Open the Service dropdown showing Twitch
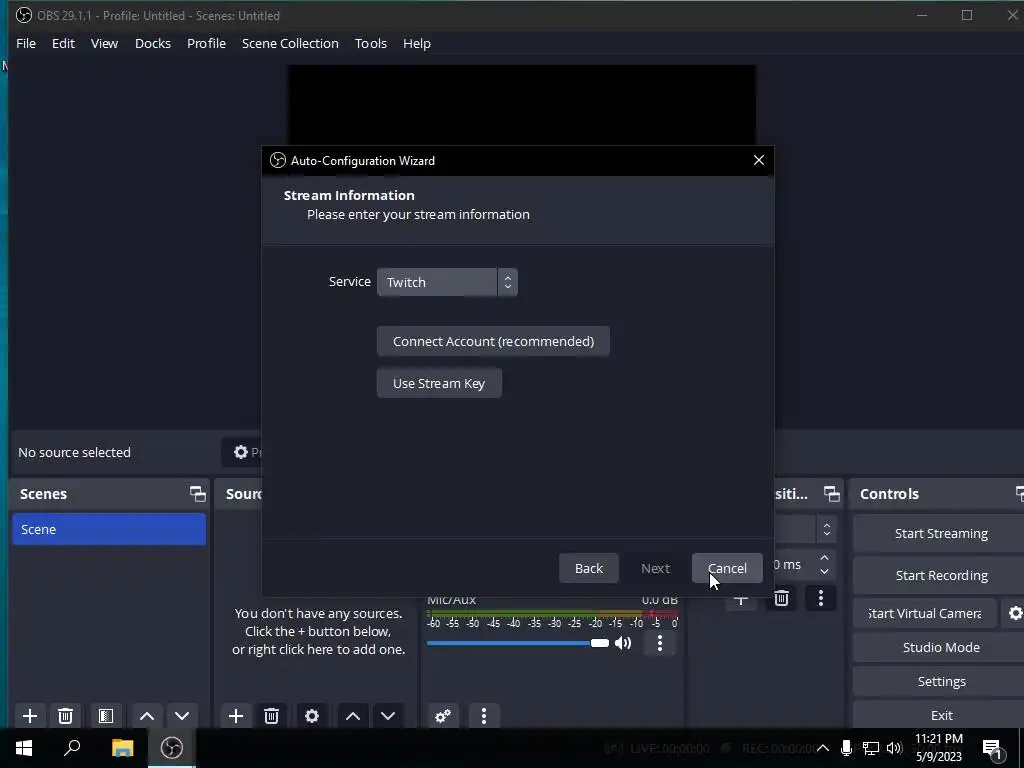 coord(447,282)
